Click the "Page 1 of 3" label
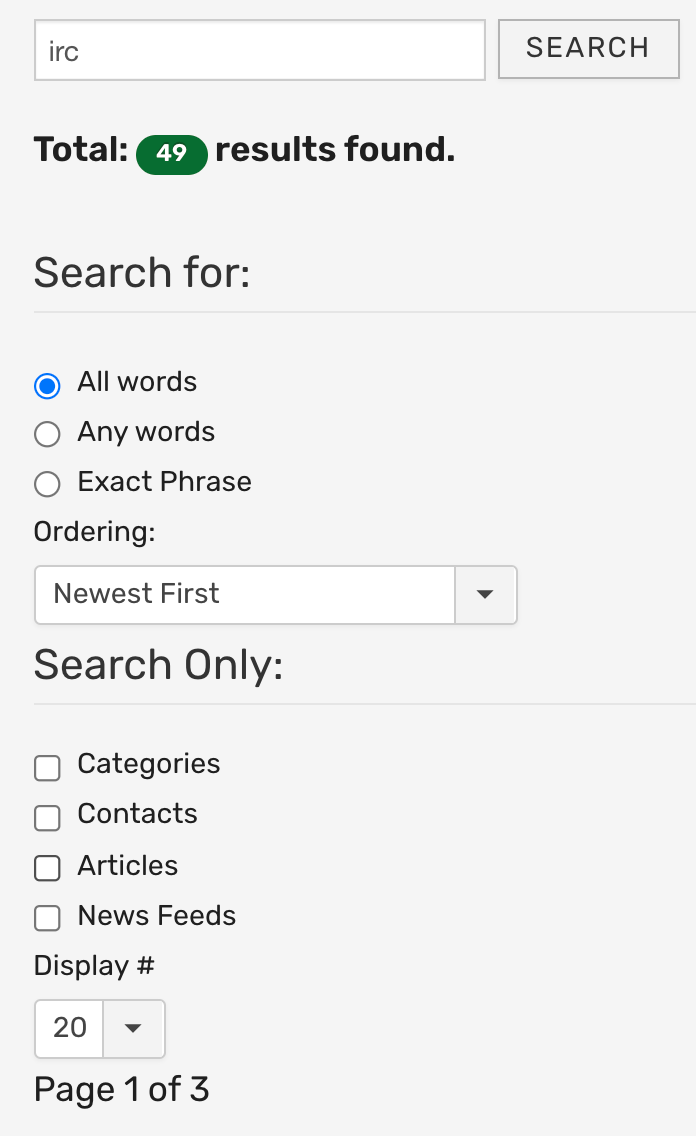The image size is (696, 1136). 121,1089
